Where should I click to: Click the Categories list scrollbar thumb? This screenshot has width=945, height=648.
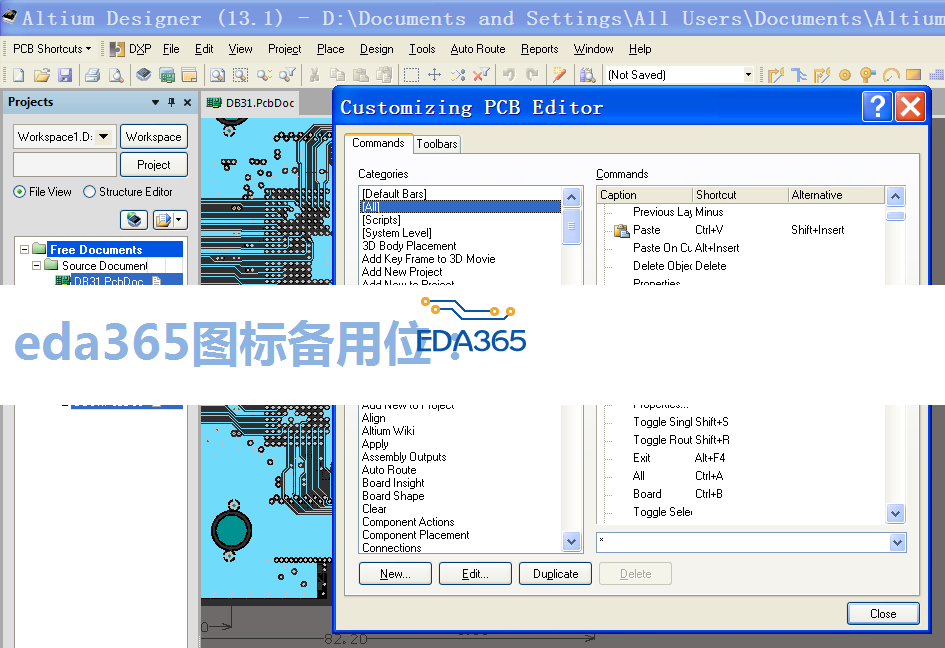point(571,226)
